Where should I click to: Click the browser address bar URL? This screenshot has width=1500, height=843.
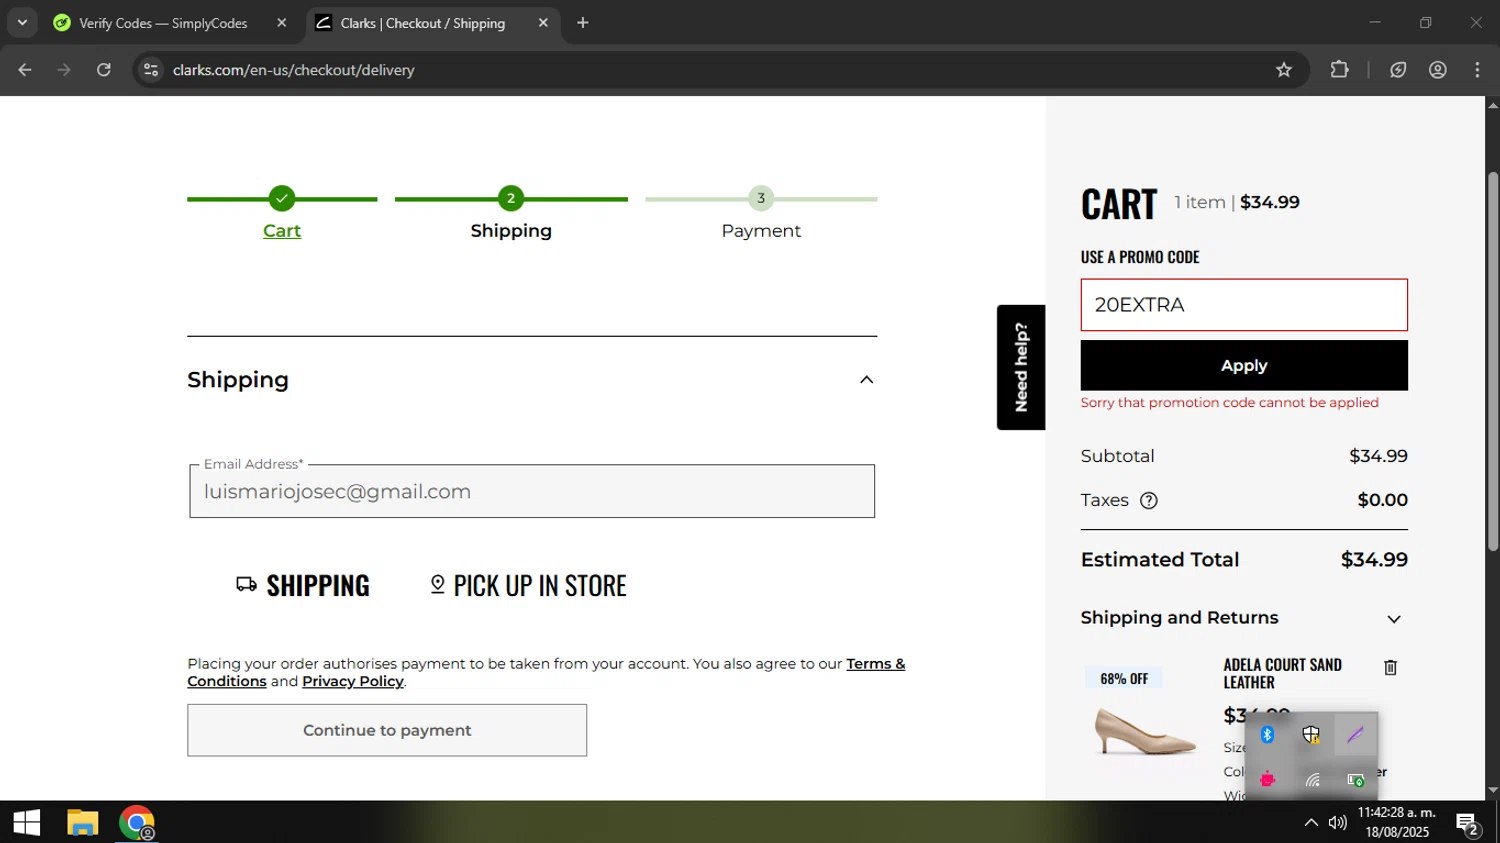[x=293, y=70]
